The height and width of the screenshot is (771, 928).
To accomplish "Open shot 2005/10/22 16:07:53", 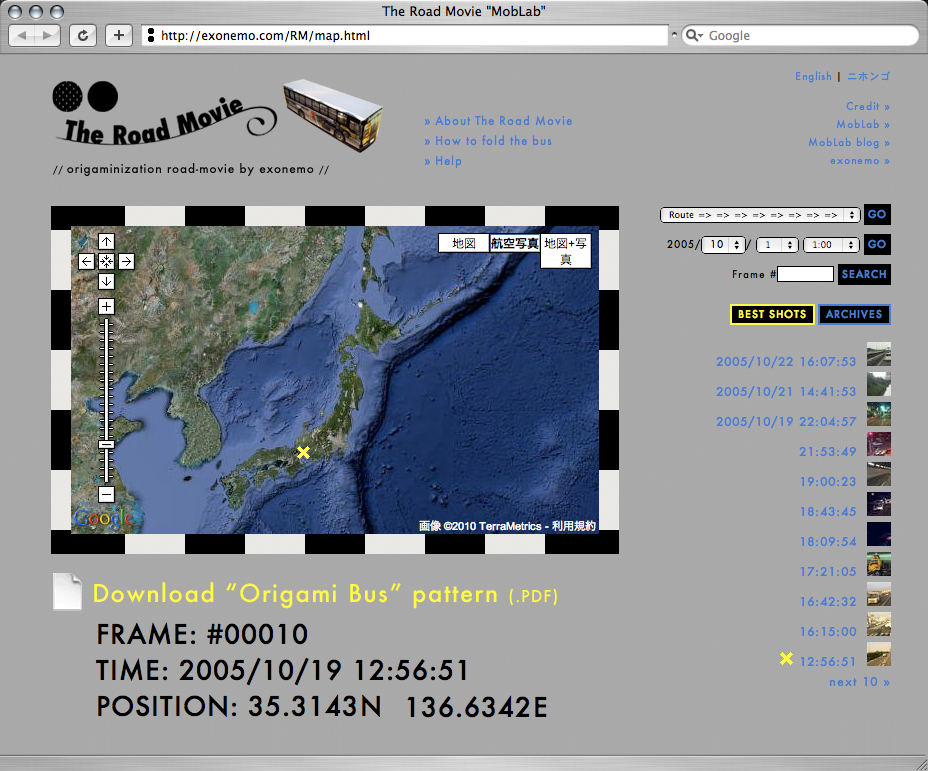I will [x=786, y=362].
